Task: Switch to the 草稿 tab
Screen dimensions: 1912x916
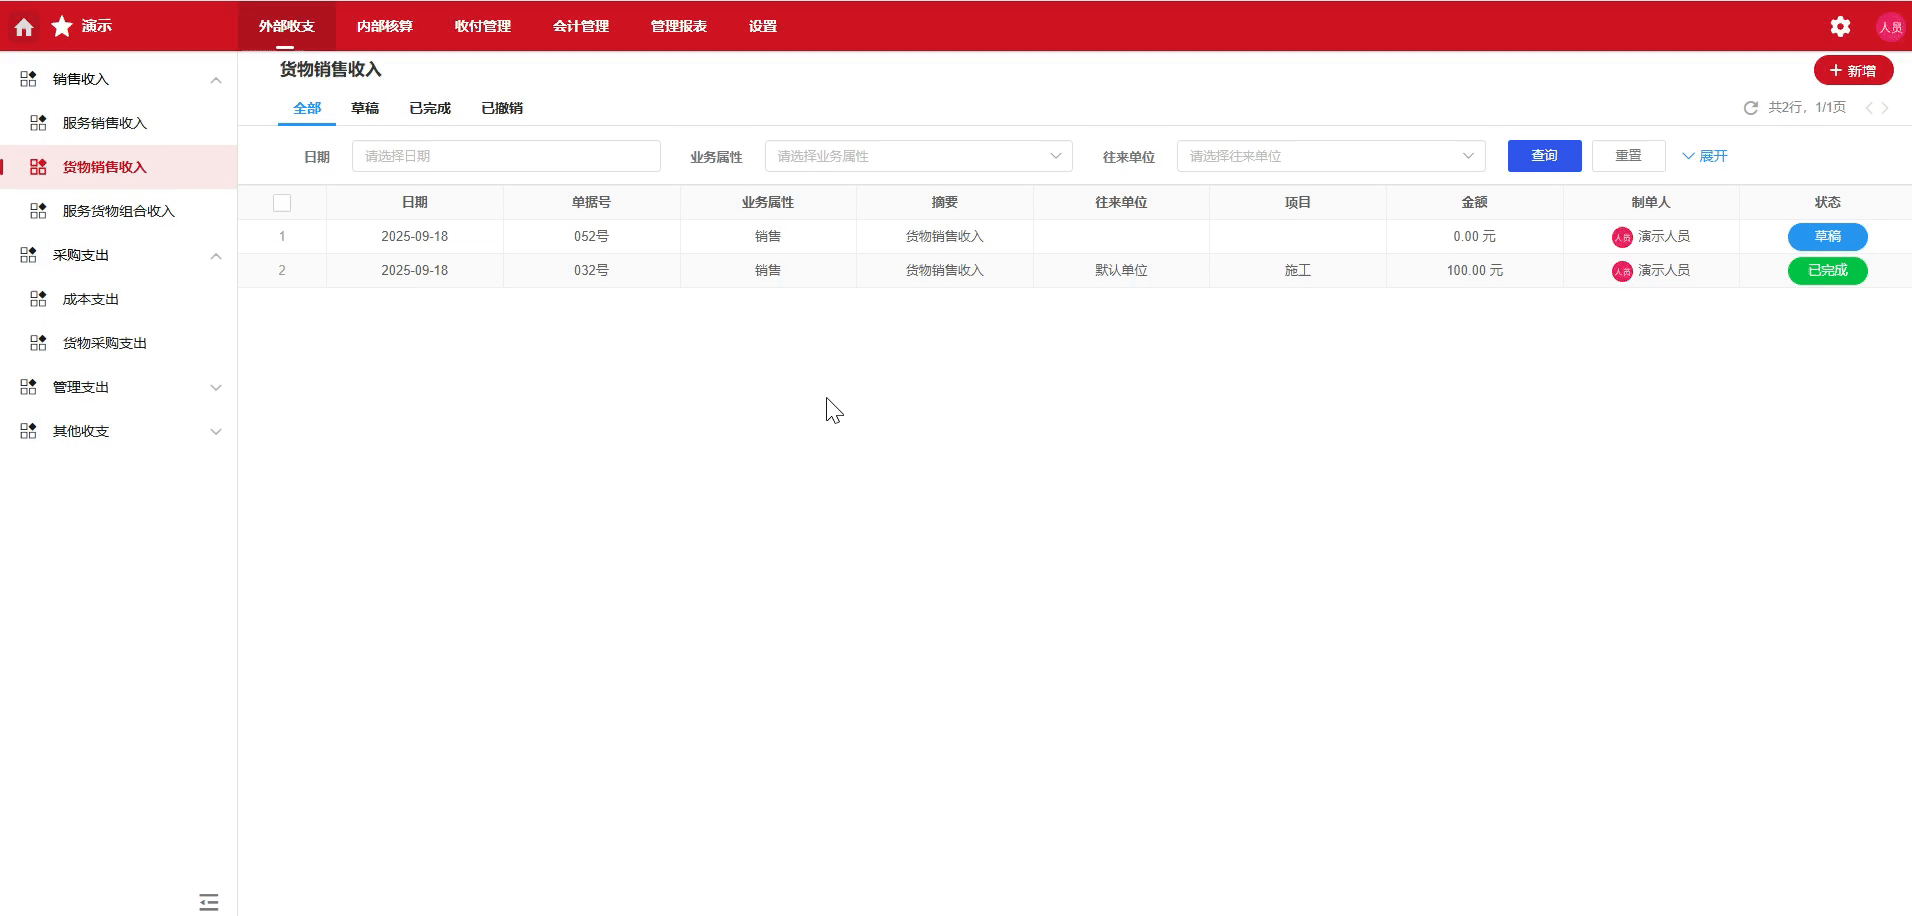Action: [x=365, y=108]
